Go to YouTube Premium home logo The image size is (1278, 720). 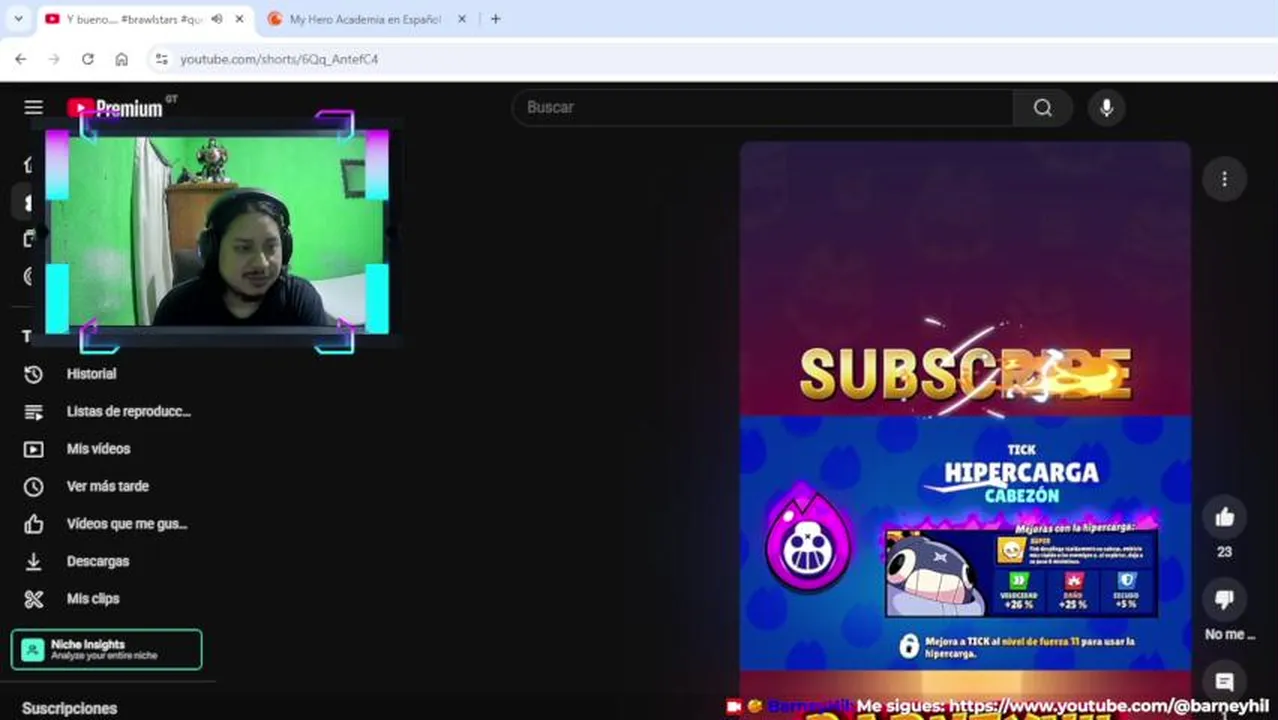pos(116,108)
